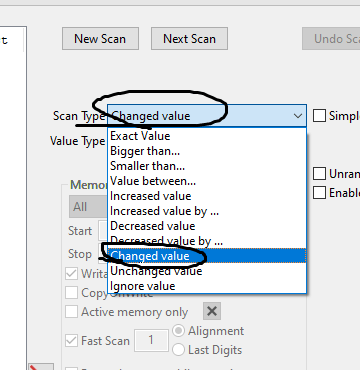Viewport: 360px width, 370px height.
Task: Toggle the Writable checkbox
Action: 71,274
